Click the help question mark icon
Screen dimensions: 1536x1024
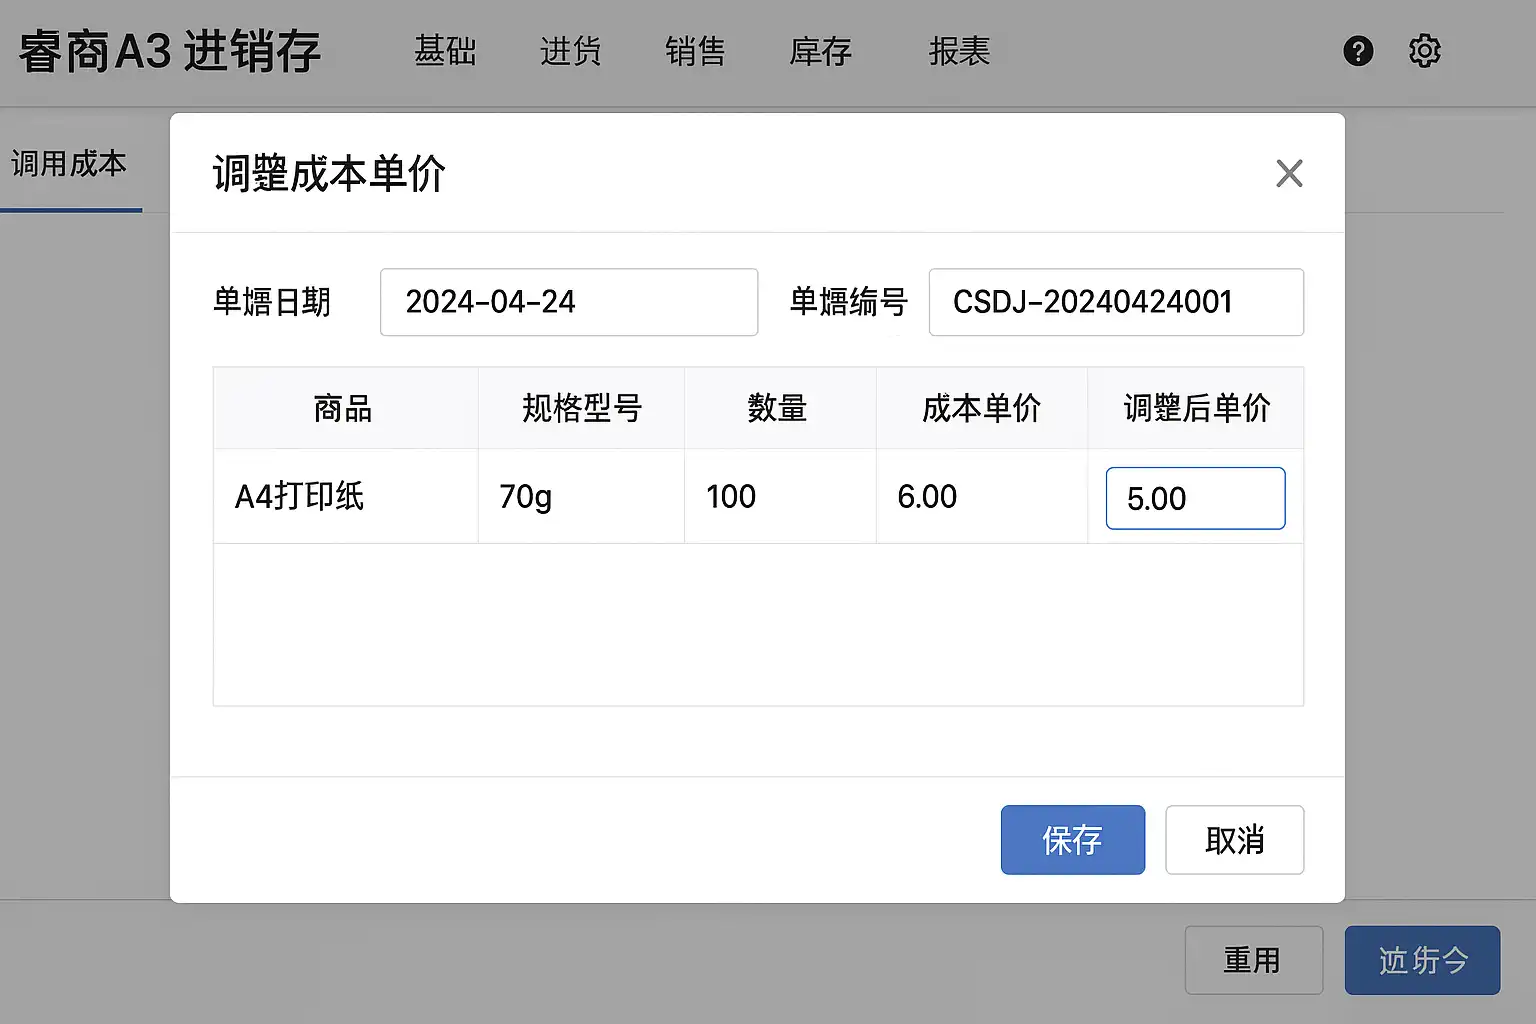click(x=1358, y=51)
